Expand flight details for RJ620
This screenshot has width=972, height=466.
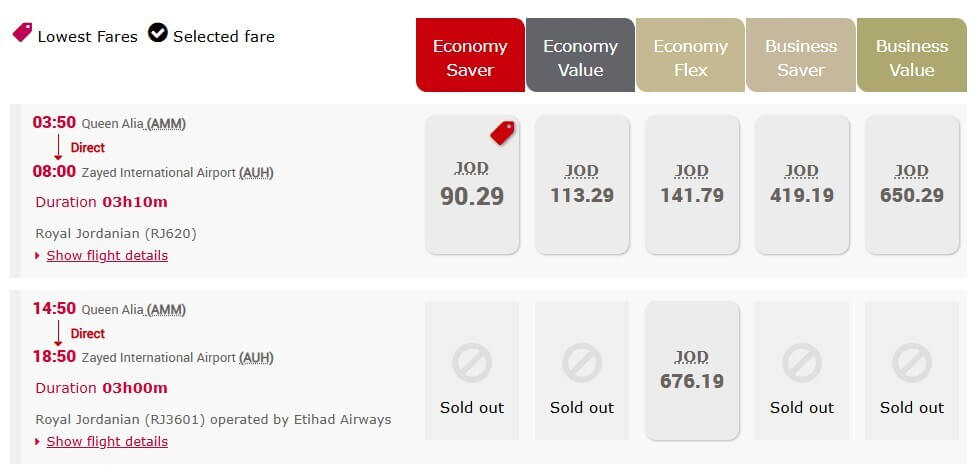coord(107,255)
